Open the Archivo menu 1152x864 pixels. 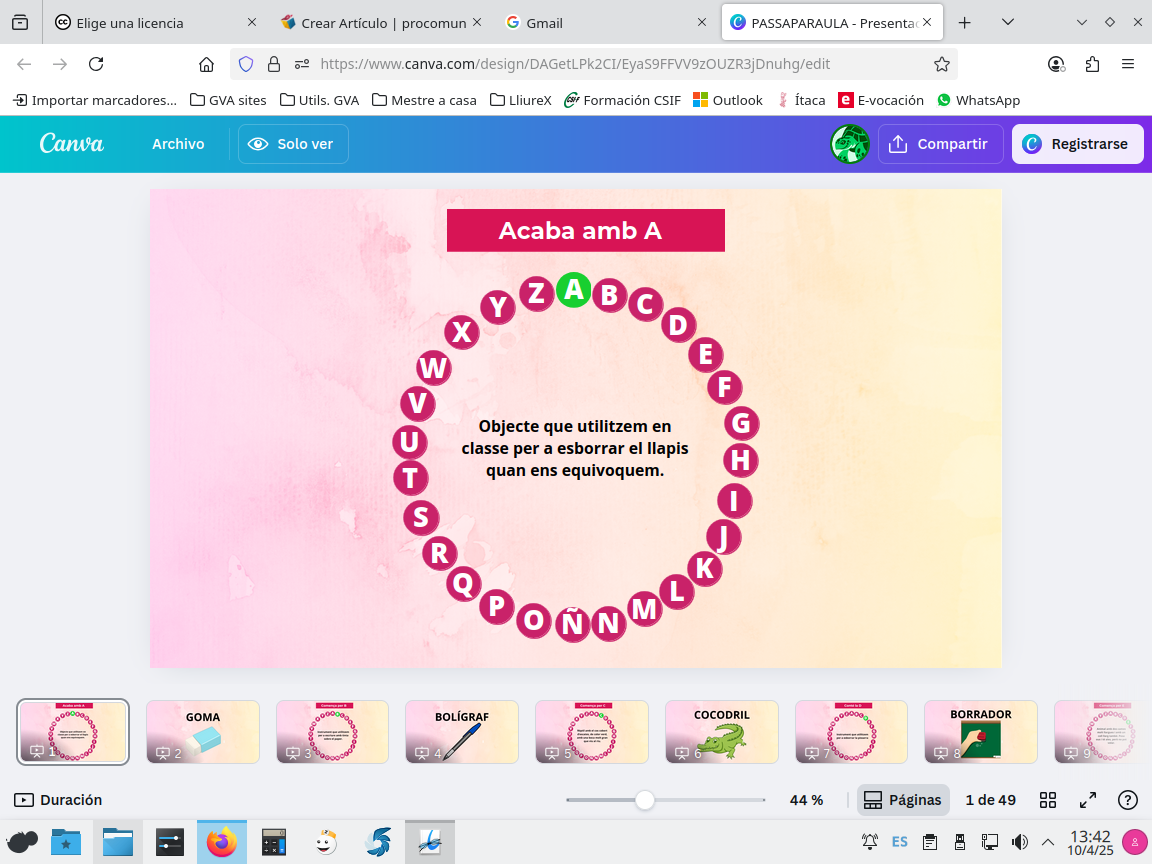178,144
